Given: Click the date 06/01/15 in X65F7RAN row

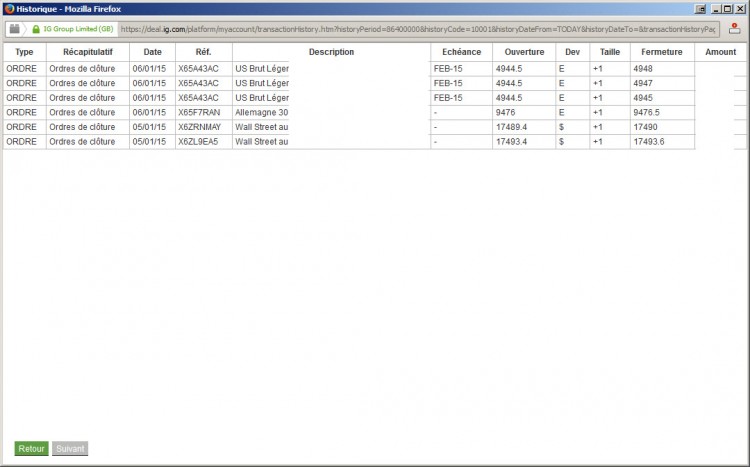Looking at the screenshot, I should [152, 112].
